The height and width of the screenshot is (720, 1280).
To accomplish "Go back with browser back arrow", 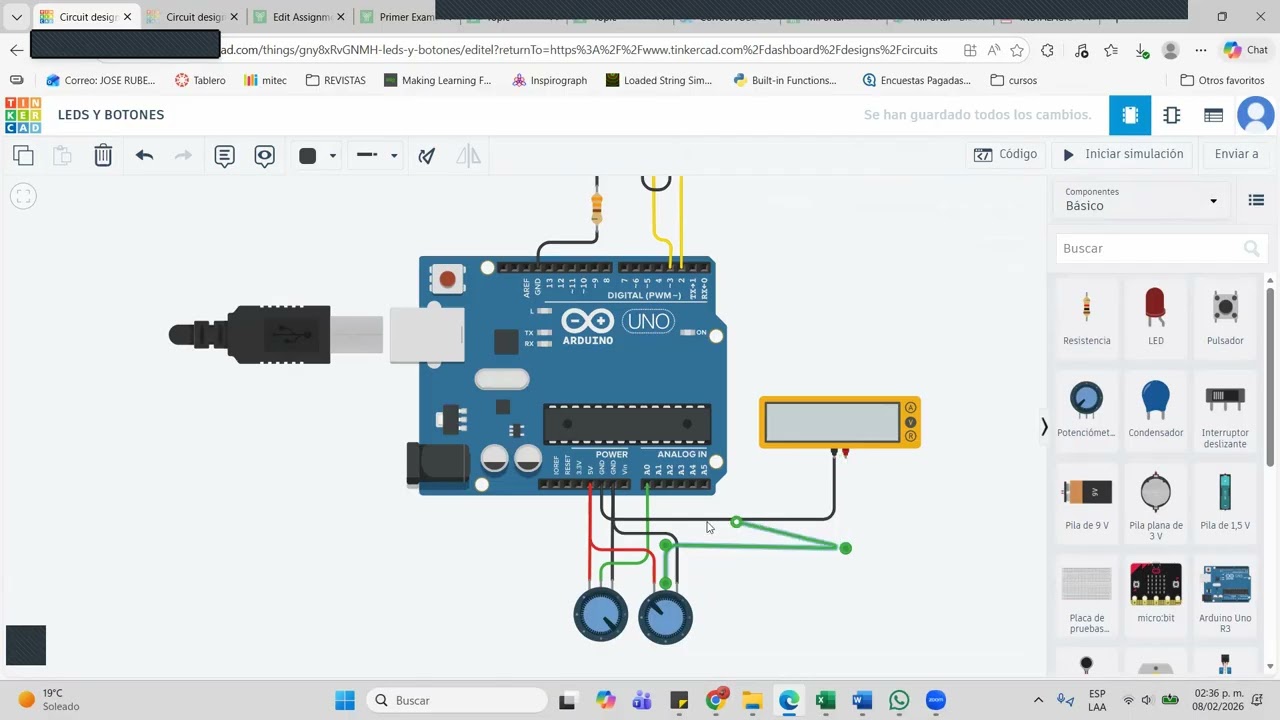I will pos(16,50).
